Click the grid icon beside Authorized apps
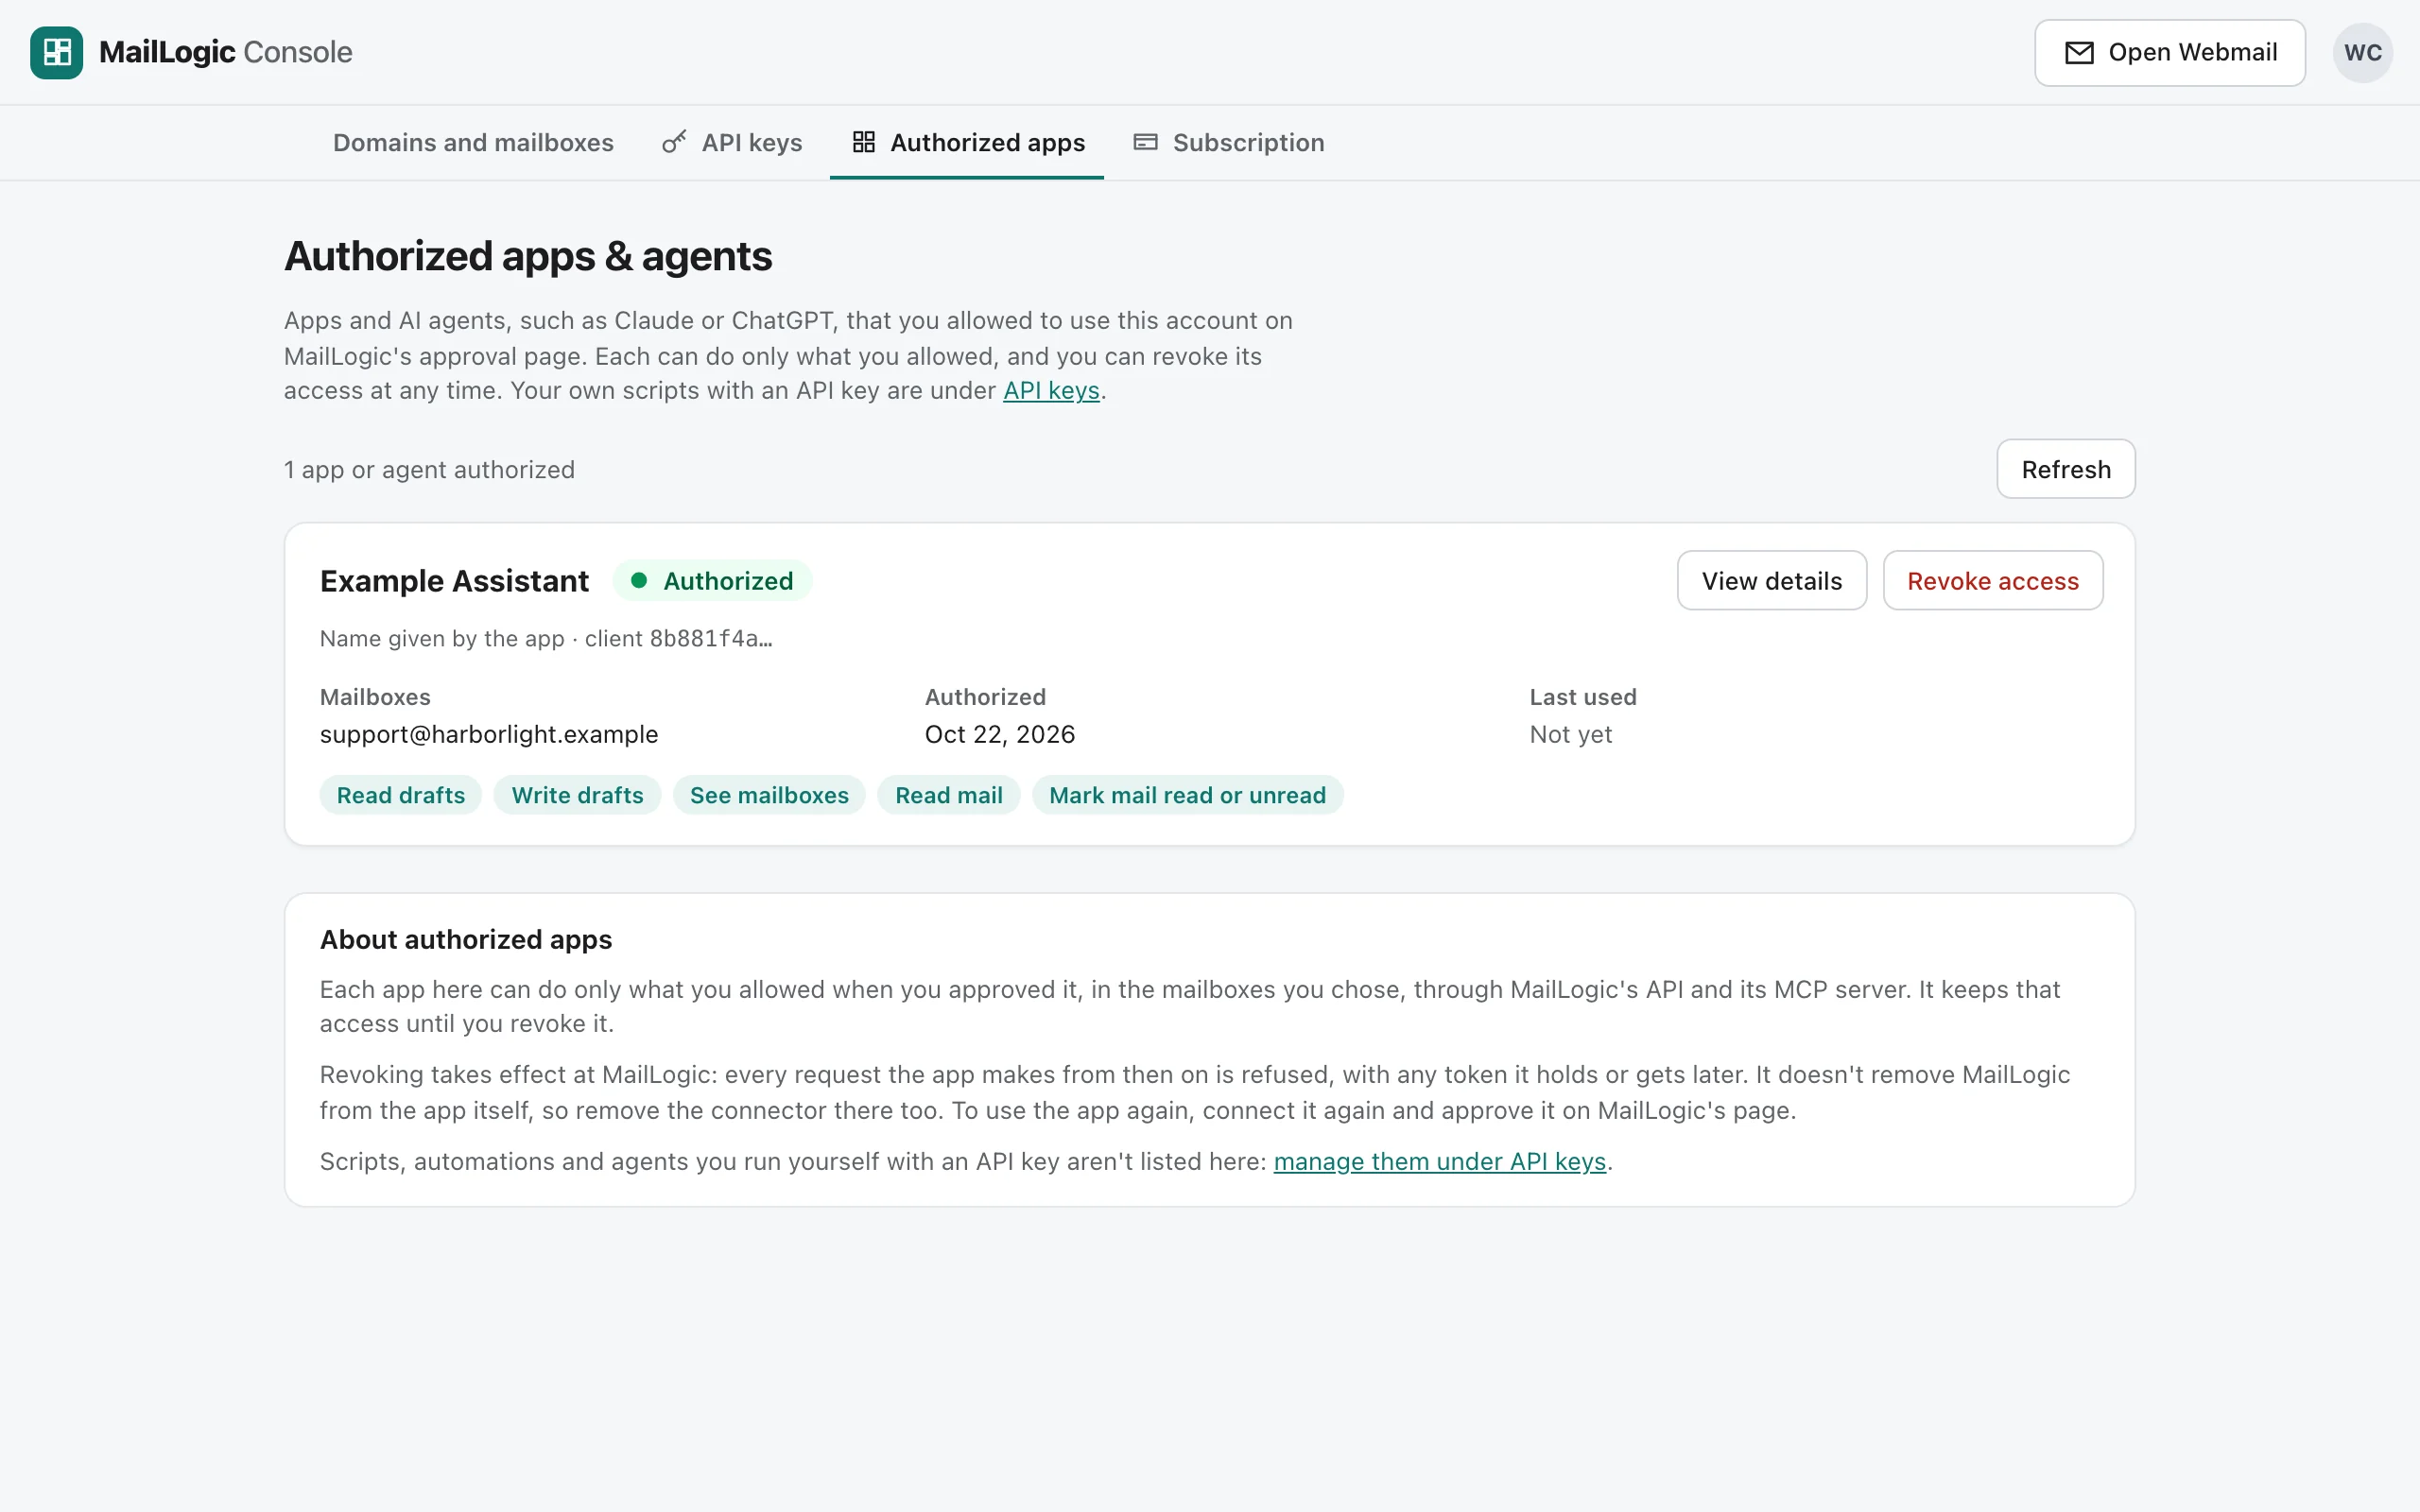Screen dimensions: 2420x1512 864,142
